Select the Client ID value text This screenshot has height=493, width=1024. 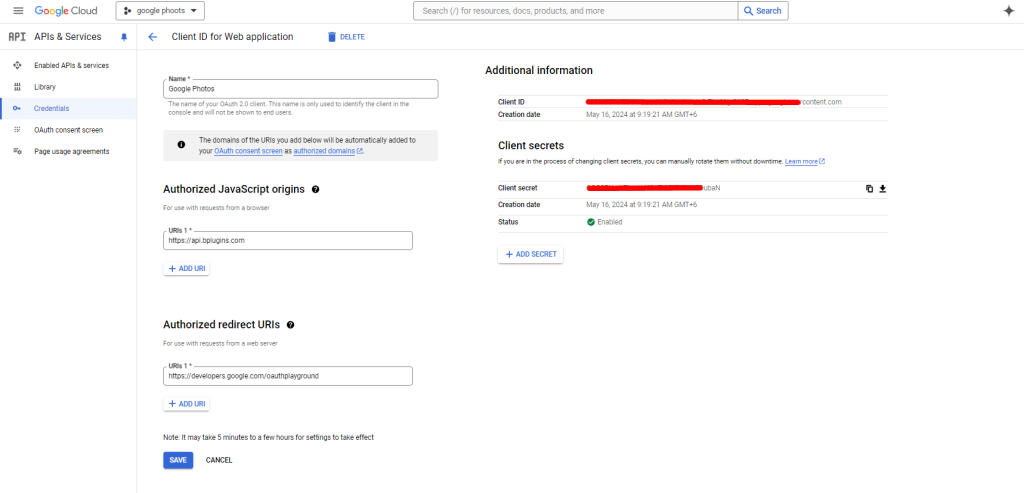pyautogui.click(x=714, y=102)
